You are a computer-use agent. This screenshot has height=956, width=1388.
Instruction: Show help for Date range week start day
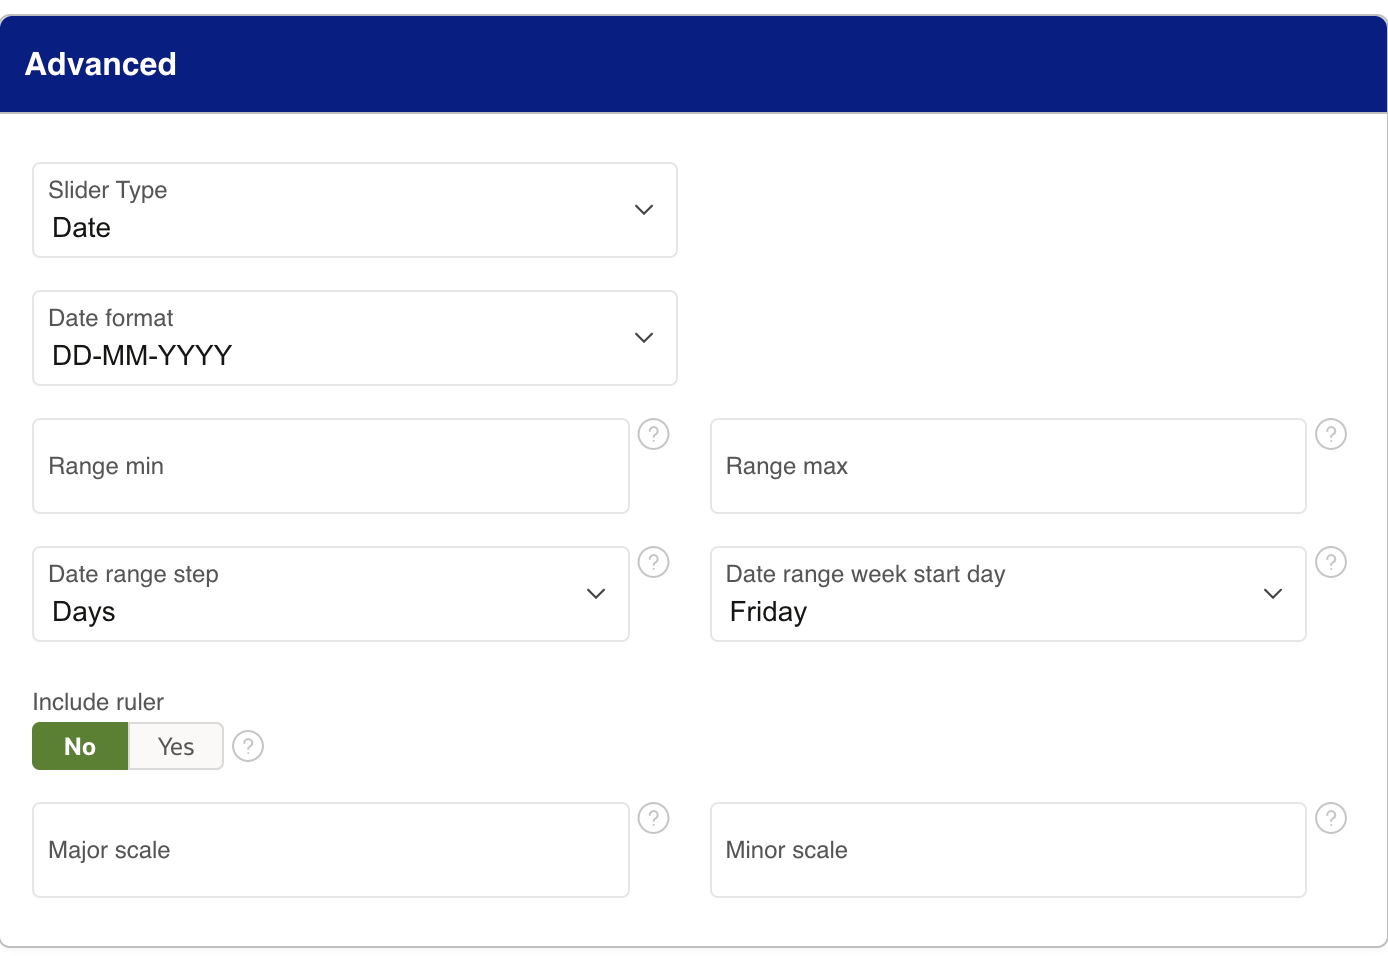[x=1331, y=562]
